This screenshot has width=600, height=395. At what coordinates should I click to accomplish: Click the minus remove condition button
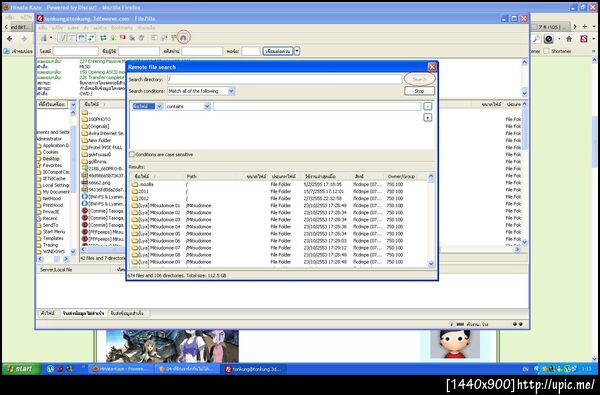coord(428,106)
